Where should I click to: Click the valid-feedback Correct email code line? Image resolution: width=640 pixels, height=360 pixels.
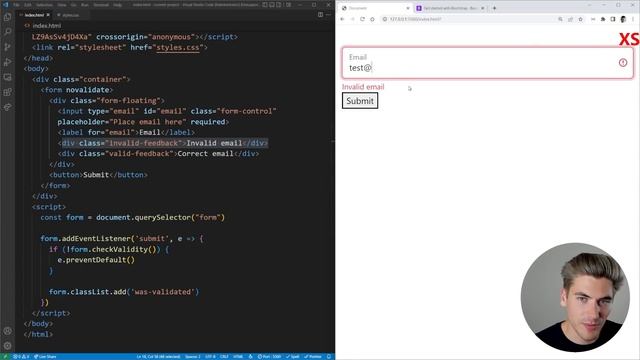(x=158, y=153)
